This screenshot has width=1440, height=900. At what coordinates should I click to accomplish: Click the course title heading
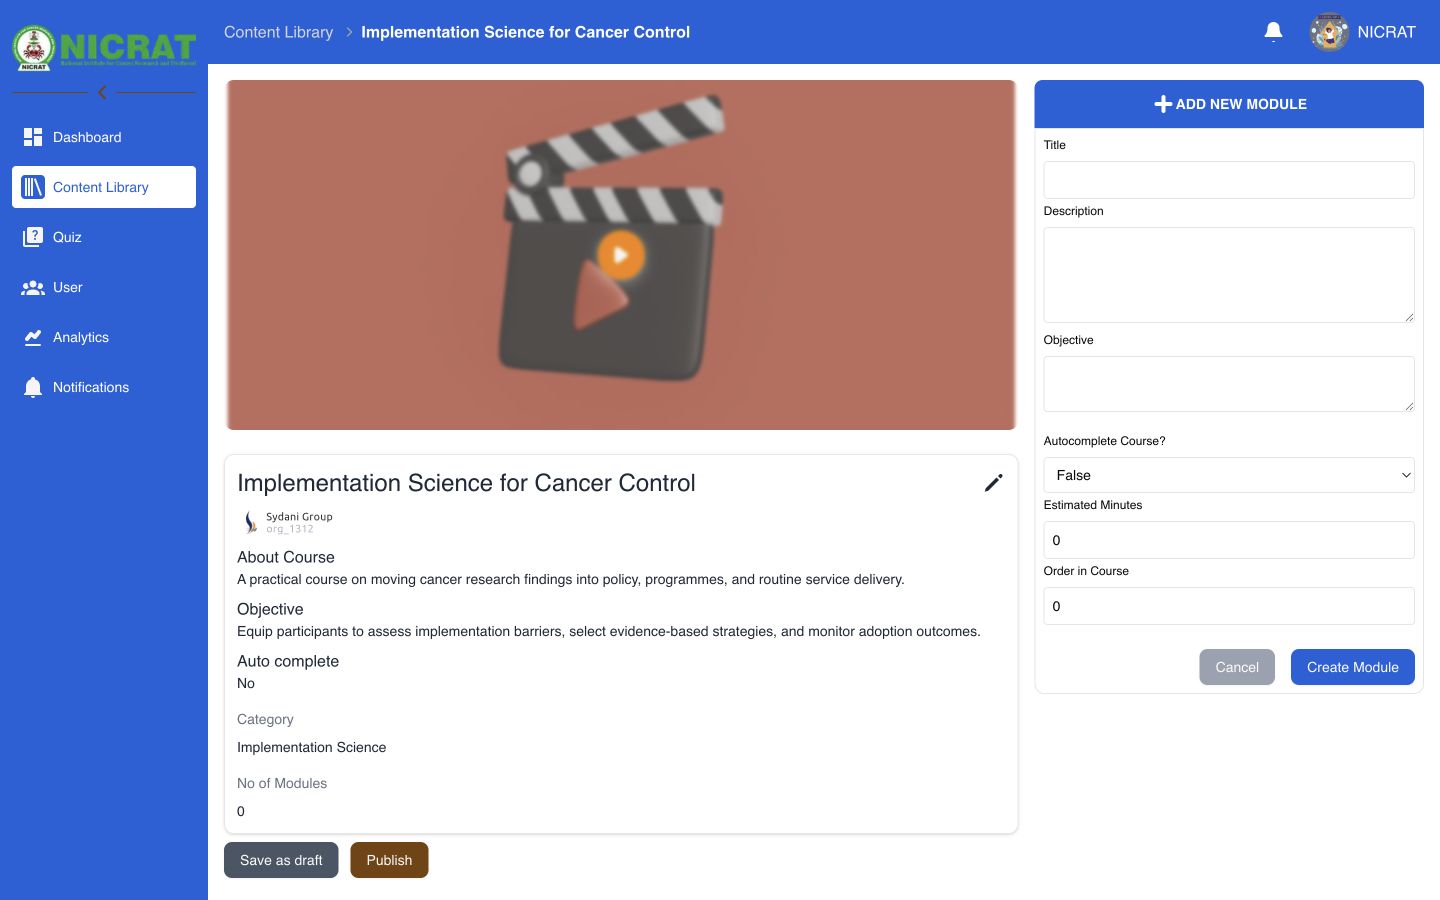pos(466,483)
